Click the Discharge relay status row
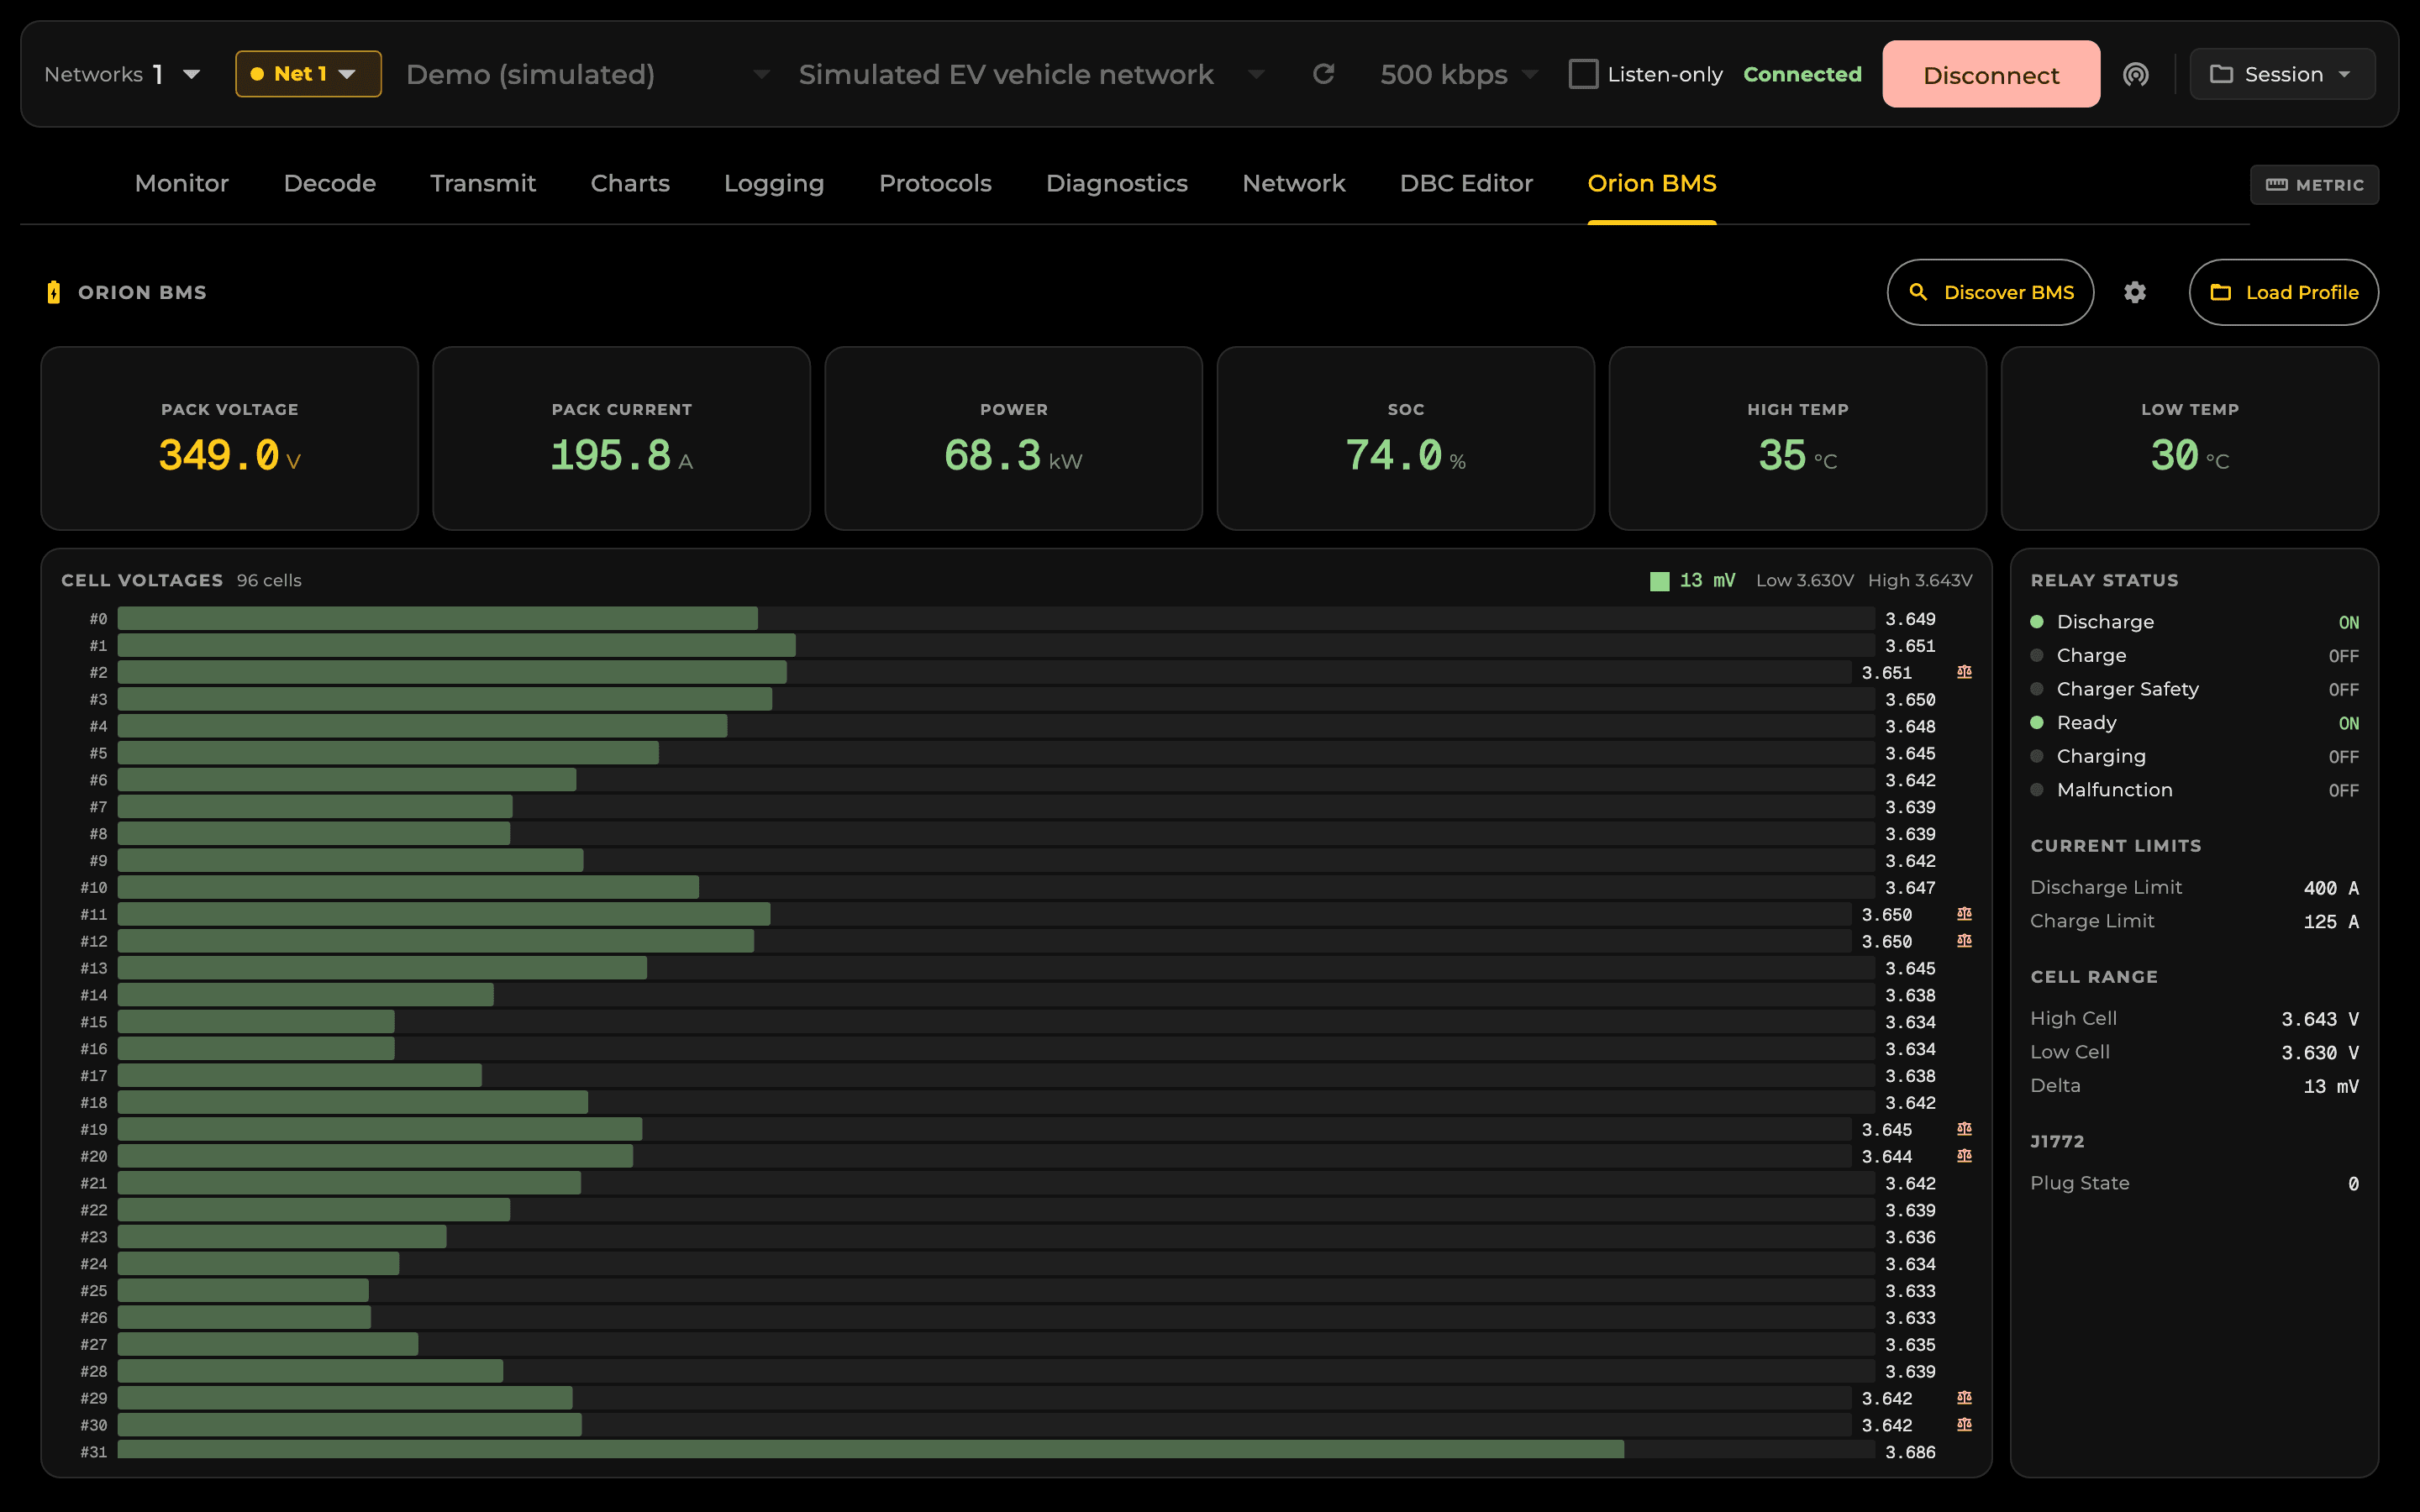The width and height of the screenshot is (2420, 1512). coord(2194,622)
